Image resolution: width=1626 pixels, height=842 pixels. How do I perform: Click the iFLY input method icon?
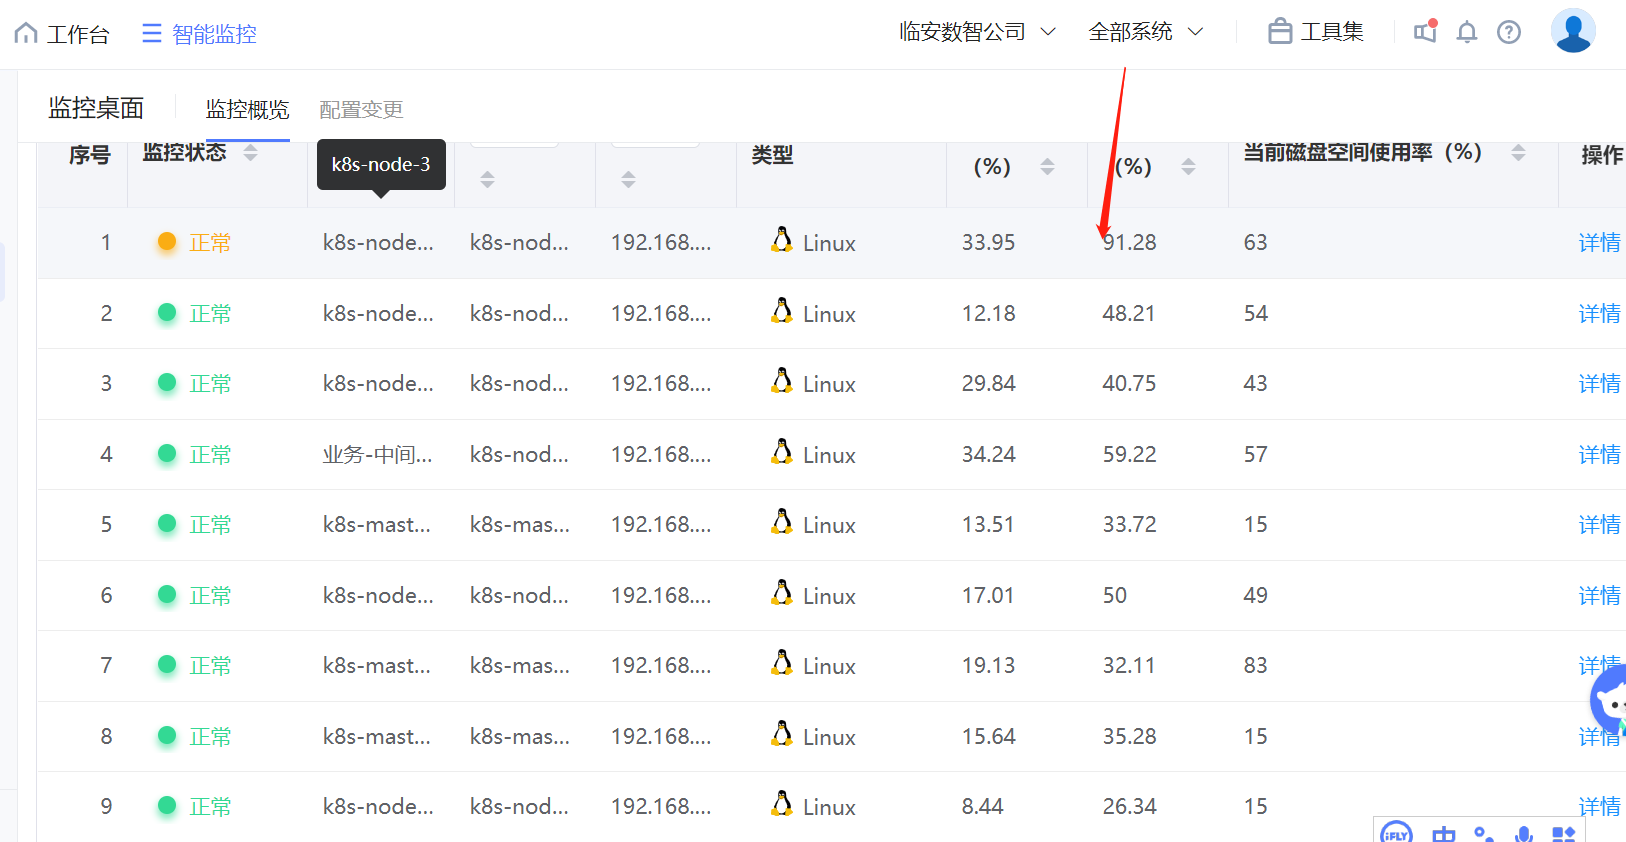[x=1396, y=833]
